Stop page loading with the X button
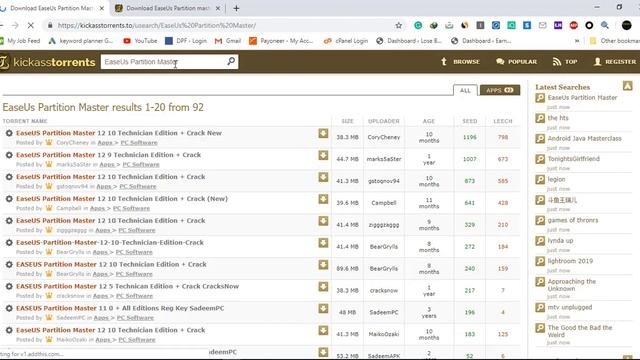The width and height of the screenshot is (640, 360). coord(31,25)
